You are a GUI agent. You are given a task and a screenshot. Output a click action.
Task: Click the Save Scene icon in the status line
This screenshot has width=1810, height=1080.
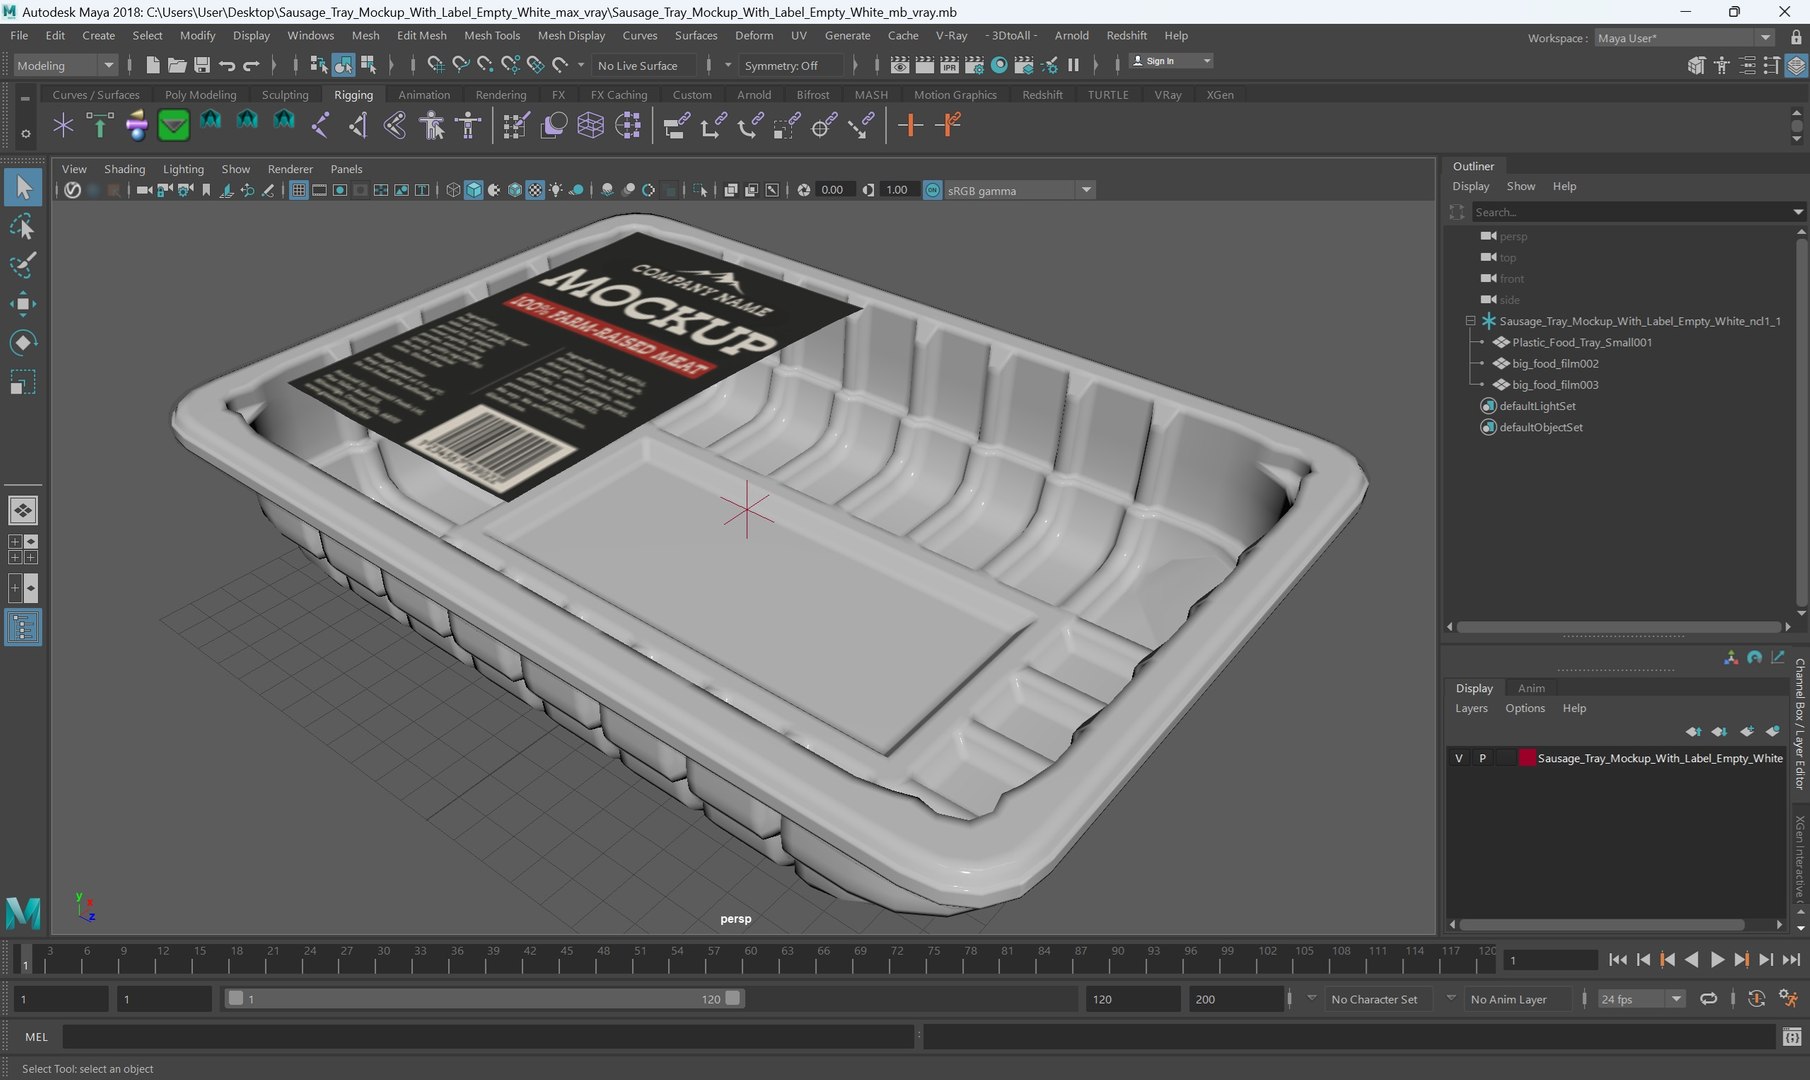pos(201,65)
